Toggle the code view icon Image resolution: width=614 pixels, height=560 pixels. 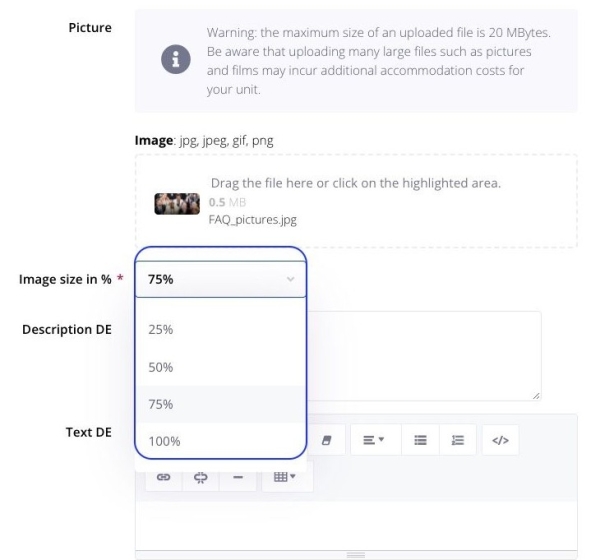[x=500, y=439]
